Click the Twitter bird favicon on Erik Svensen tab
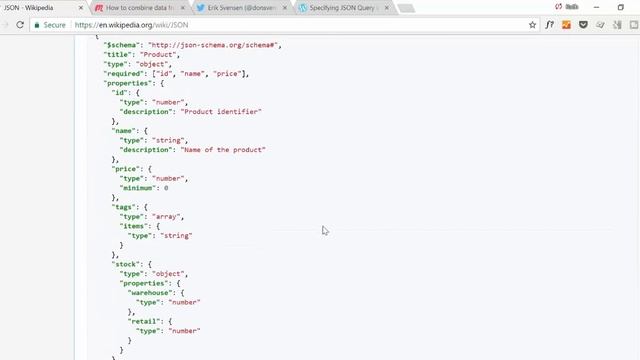 coord(200,8)
